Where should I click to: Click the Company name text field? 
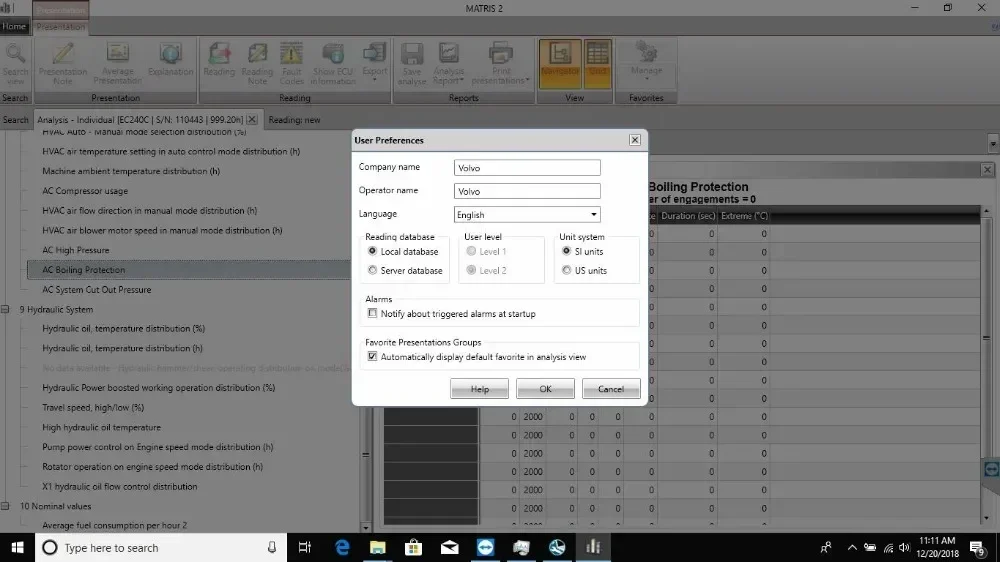526,168
